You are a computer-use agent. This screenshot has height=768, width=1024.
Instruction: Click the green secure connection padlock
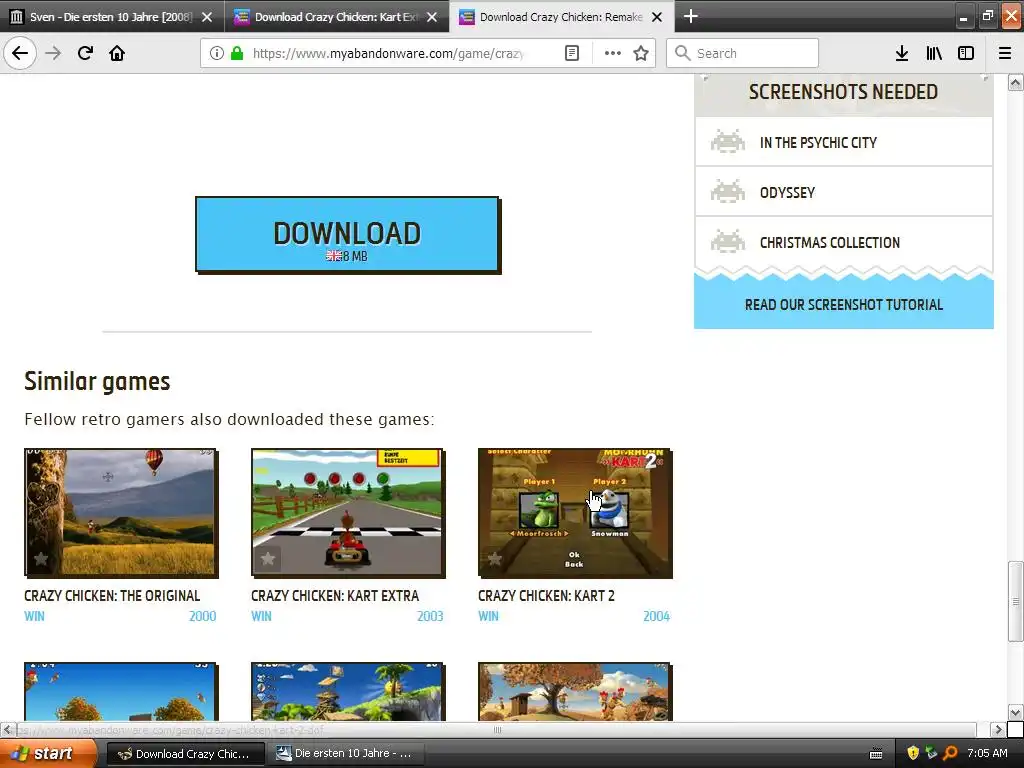(237, 53)
